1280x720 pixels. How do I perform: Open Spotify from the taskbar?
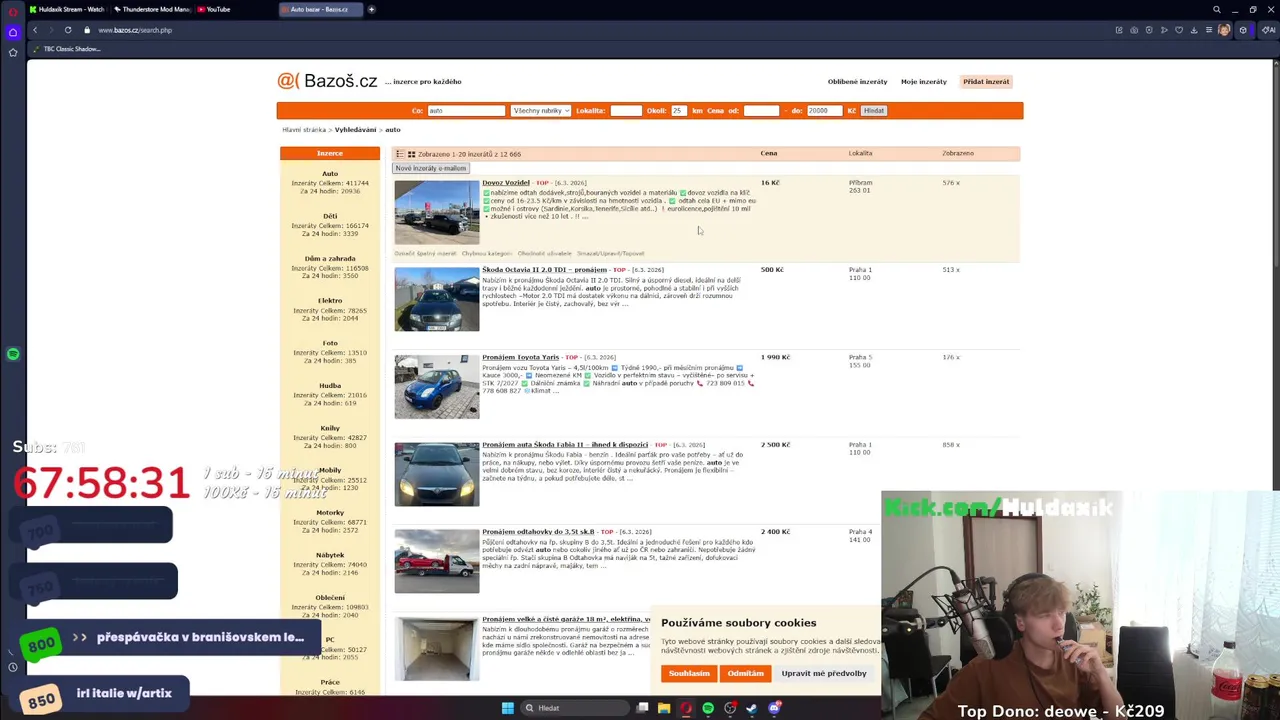tap(708, 708)
